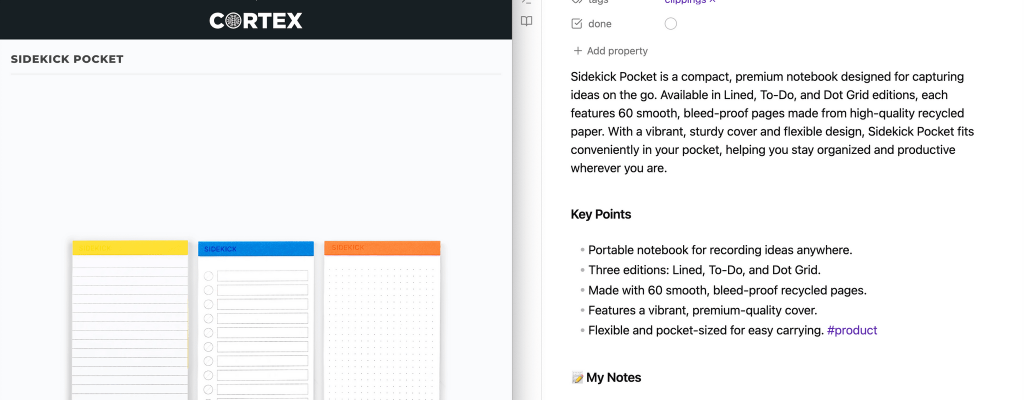Viewport: 1024px width, 400px height.
Task: Click the Cortex logo in the header
Action: [256, 21]
